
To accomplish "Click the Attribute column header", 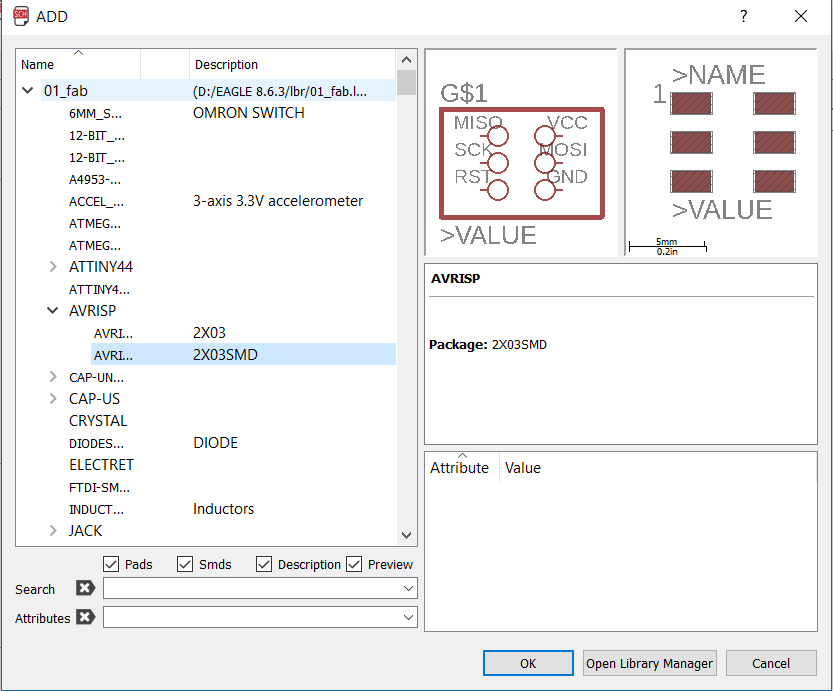I will coord(462,468).
